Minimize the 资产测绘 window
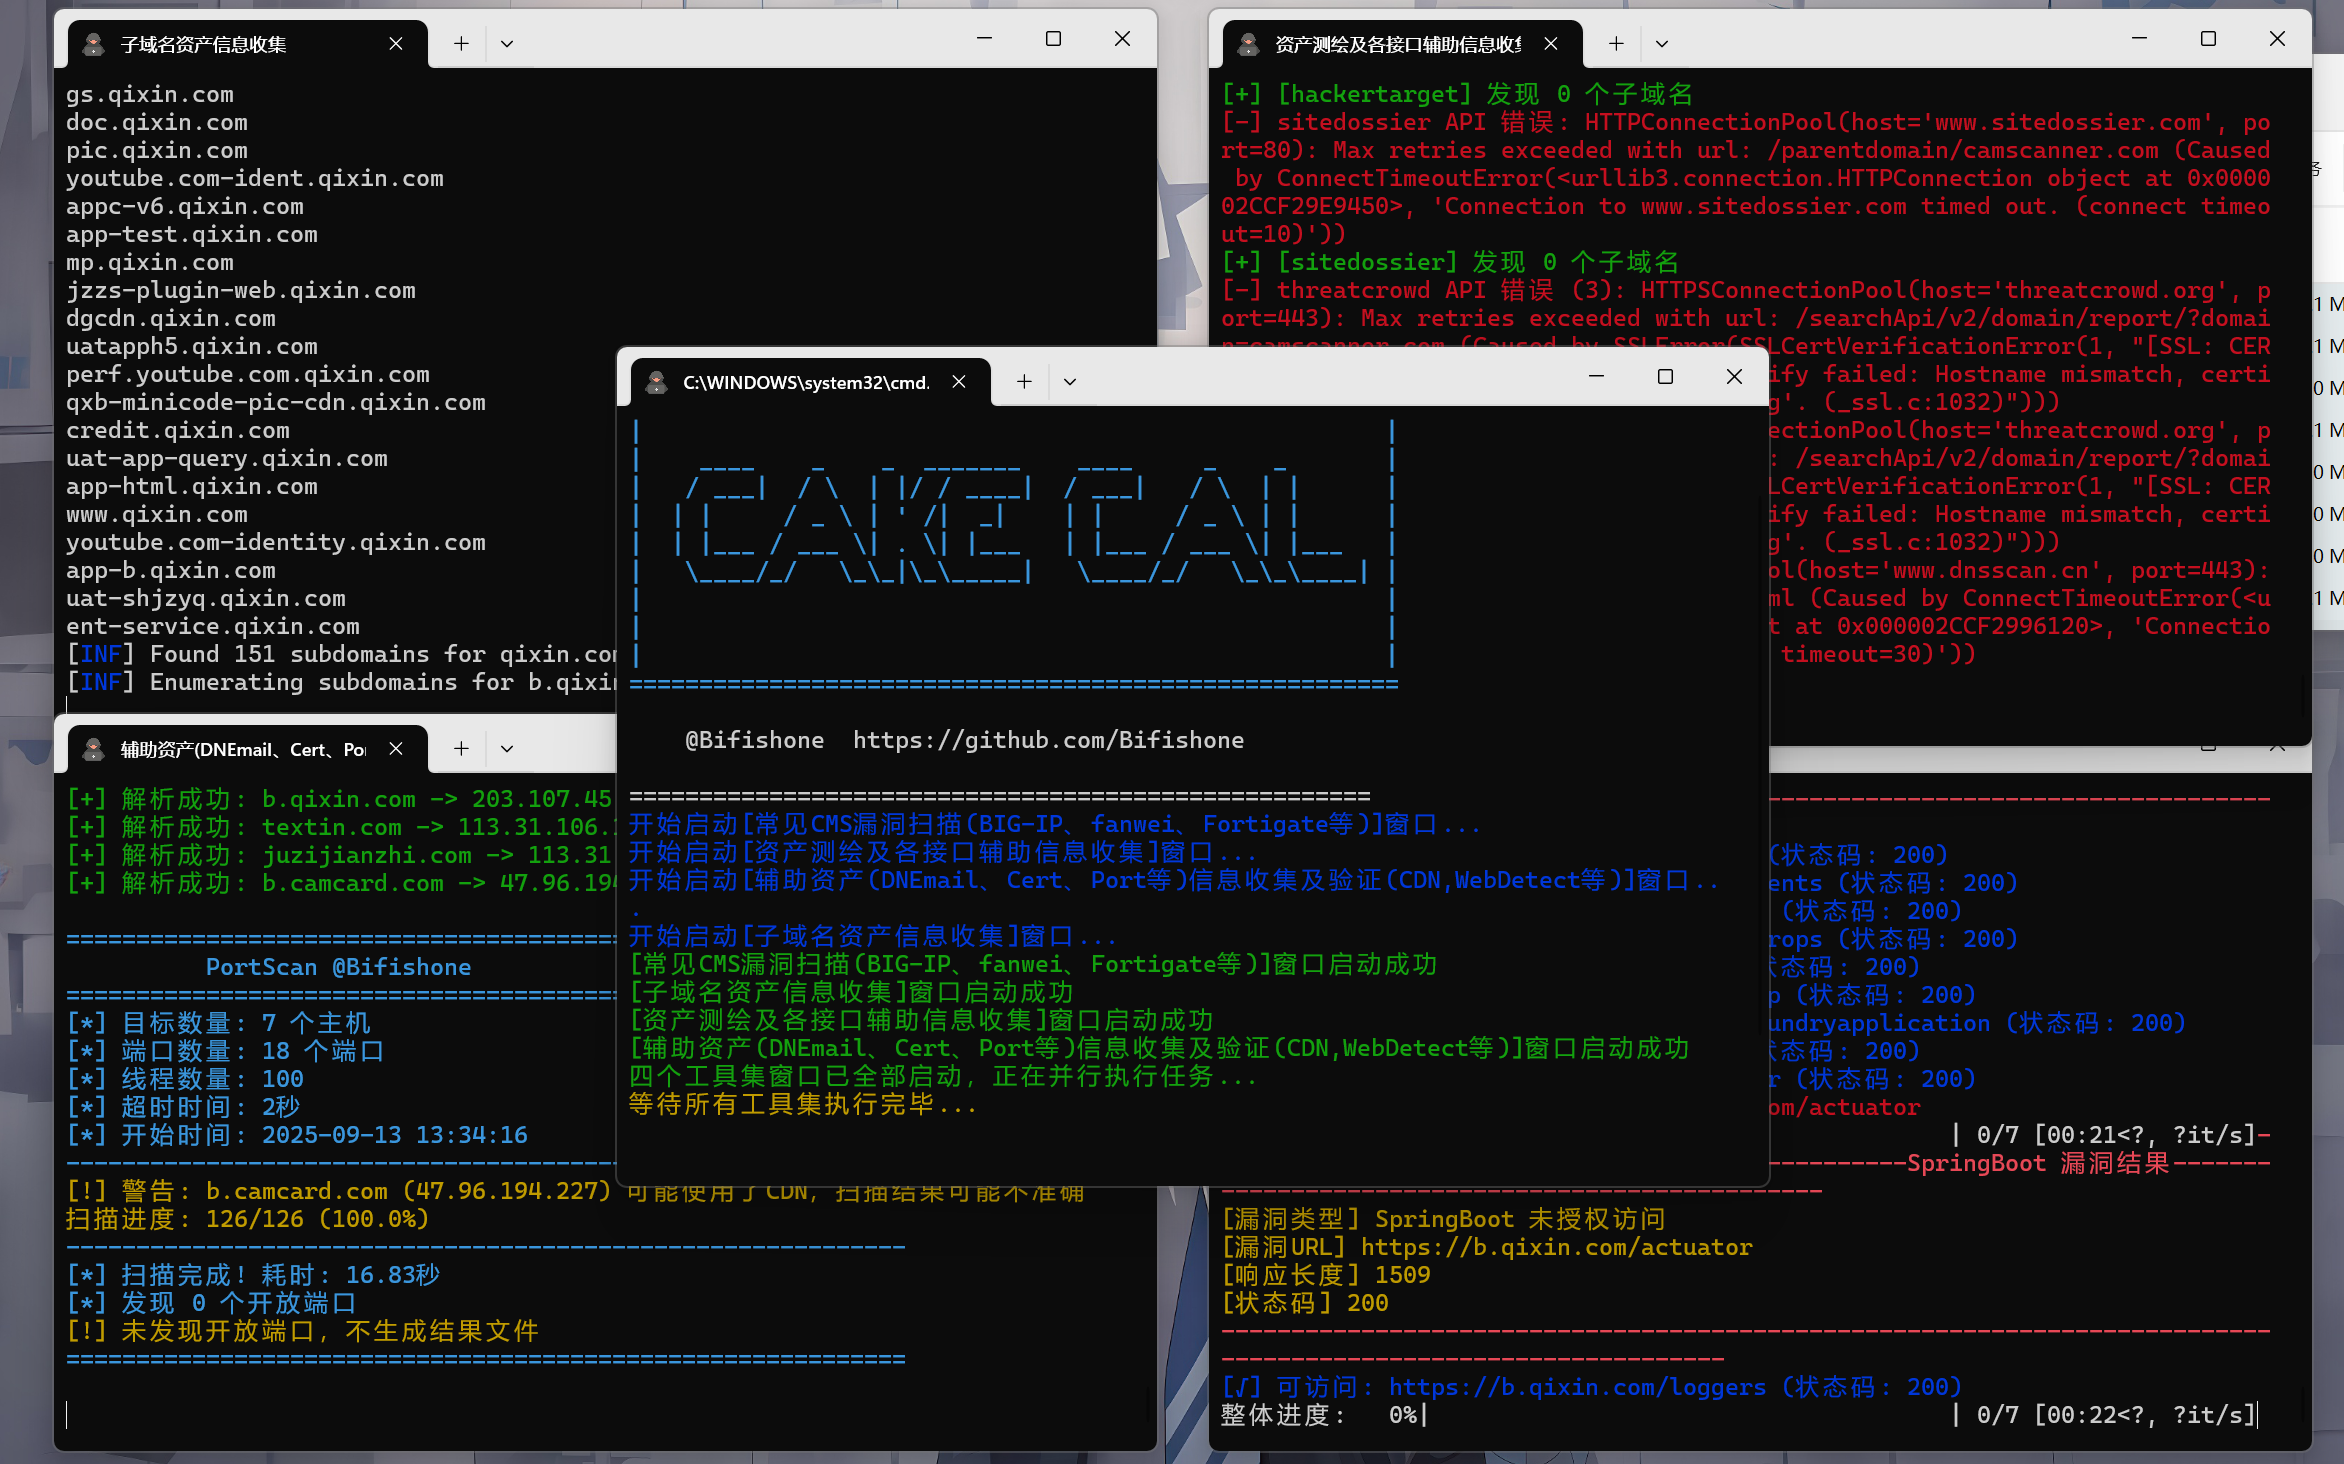This screenshot has height=1464, width=2344. click(2139, 38)
